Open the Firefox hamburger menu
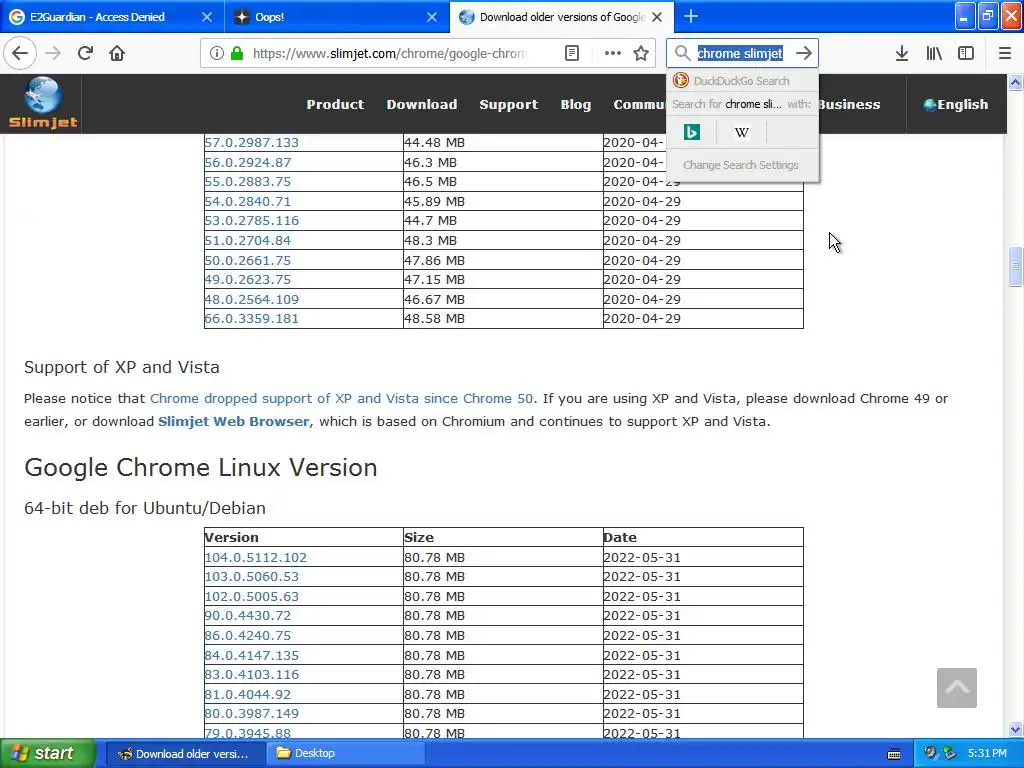 click(x=1004, y=53)
